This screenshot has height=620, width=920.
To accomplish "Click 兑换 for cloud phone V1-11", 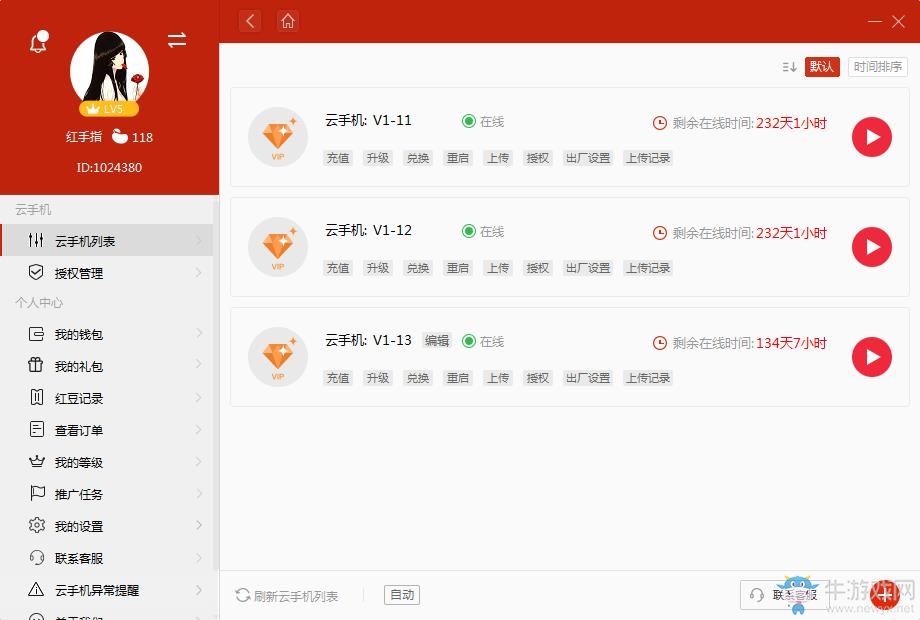I will (418, 158).
